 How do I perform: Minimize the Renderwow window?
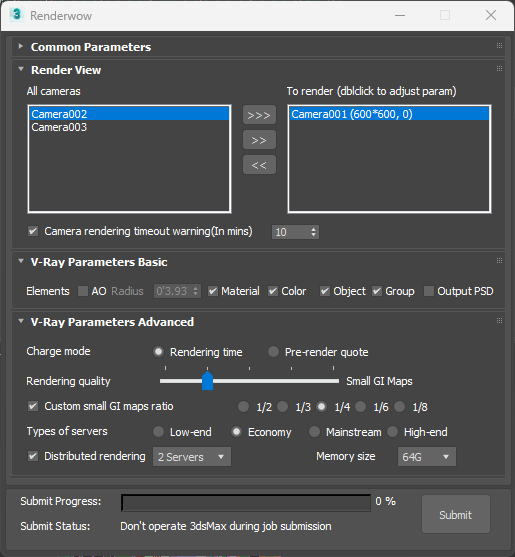tap(400, 15)
